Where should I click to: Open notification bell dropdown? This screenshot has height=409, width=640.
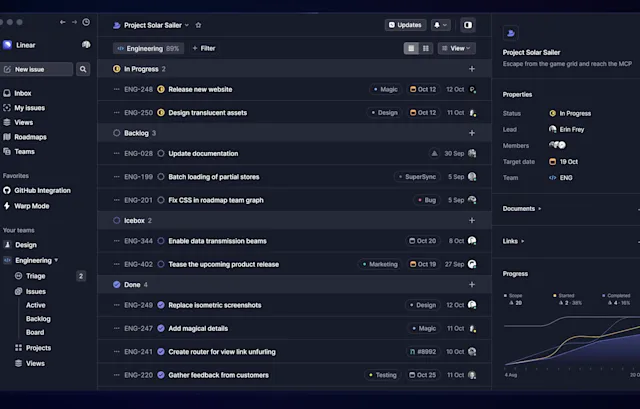(x=440, y=25)
